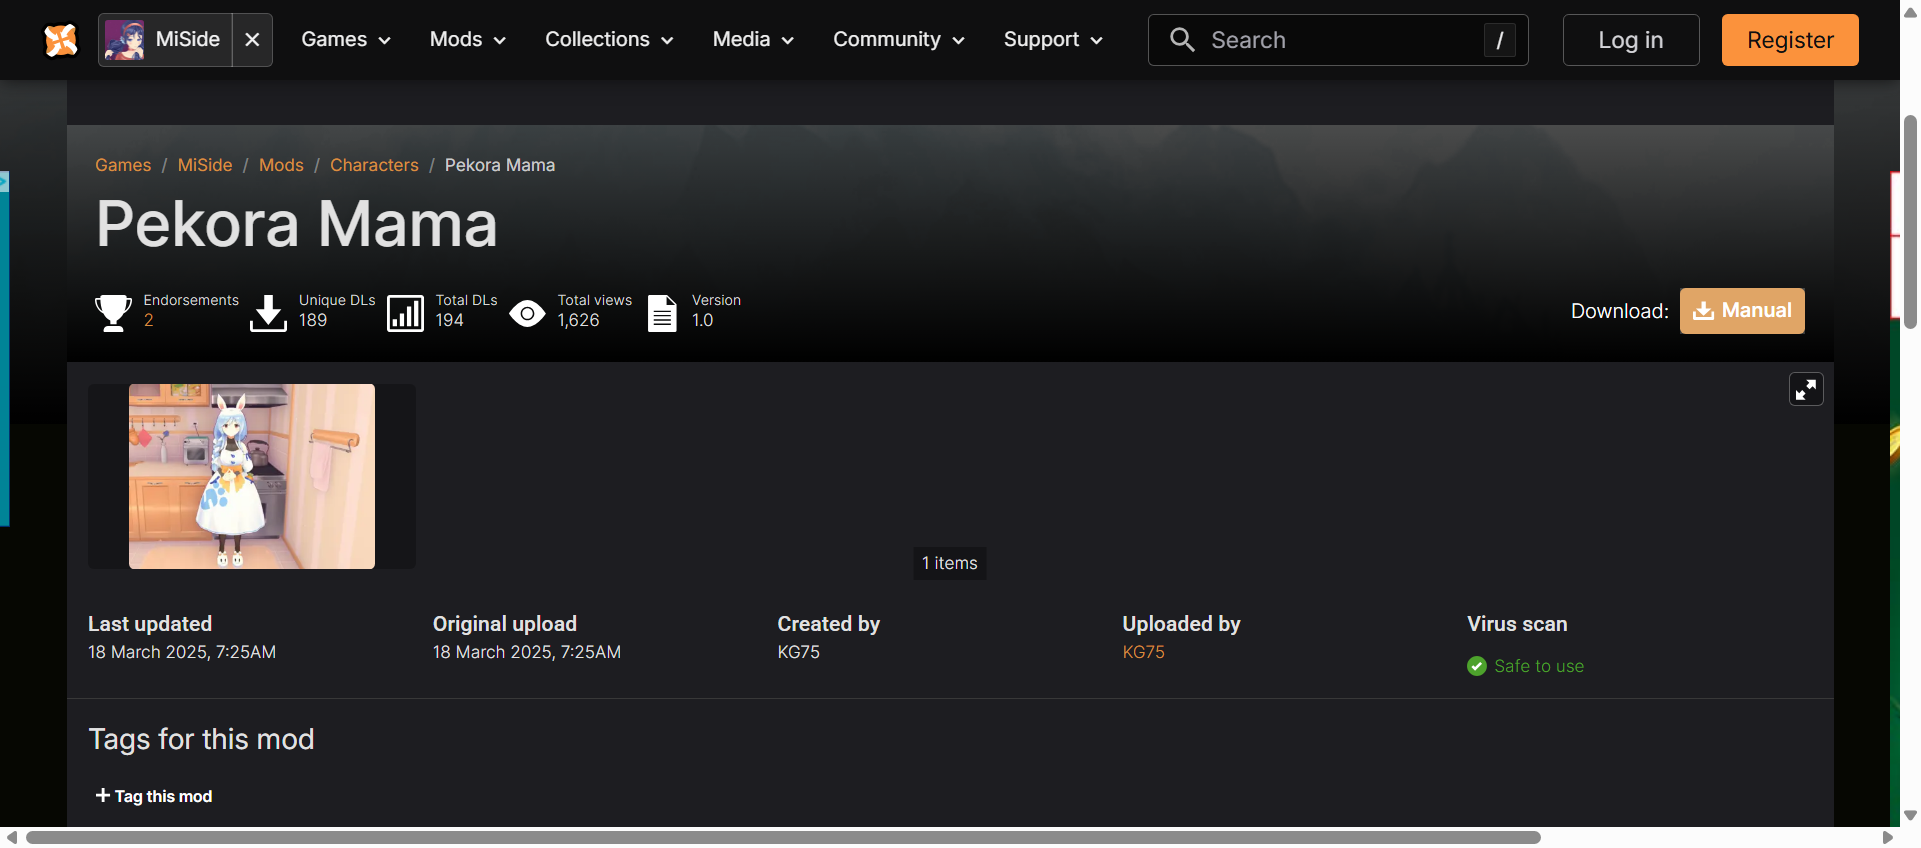Click the slash shortcut key badge
The width and height of the screenshot is (1921, 848).
pos(1499,40)
